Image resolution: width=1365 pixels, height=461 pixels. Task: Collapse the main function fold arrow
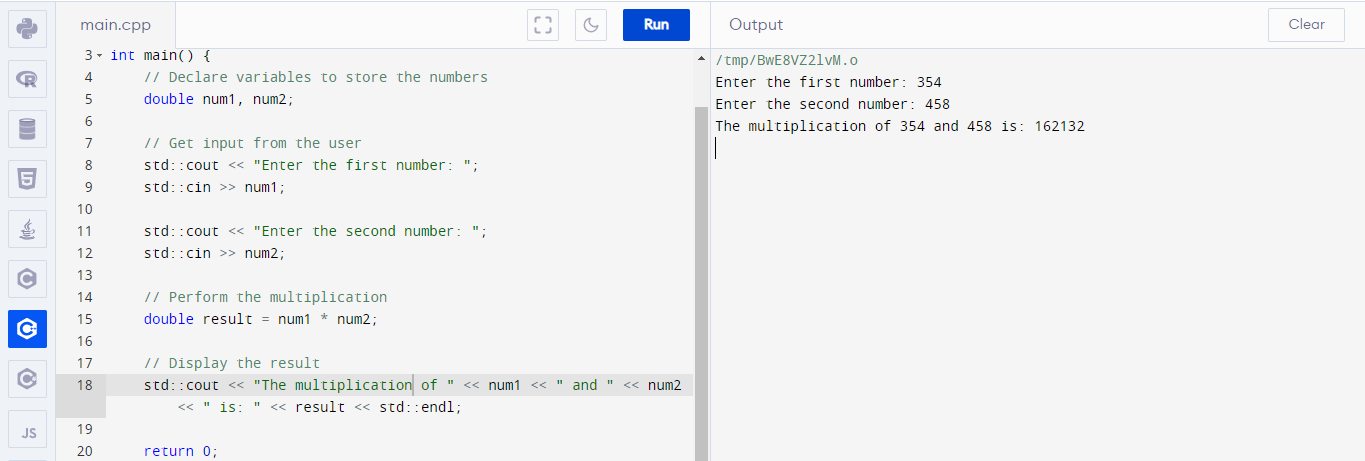point(100,55)
